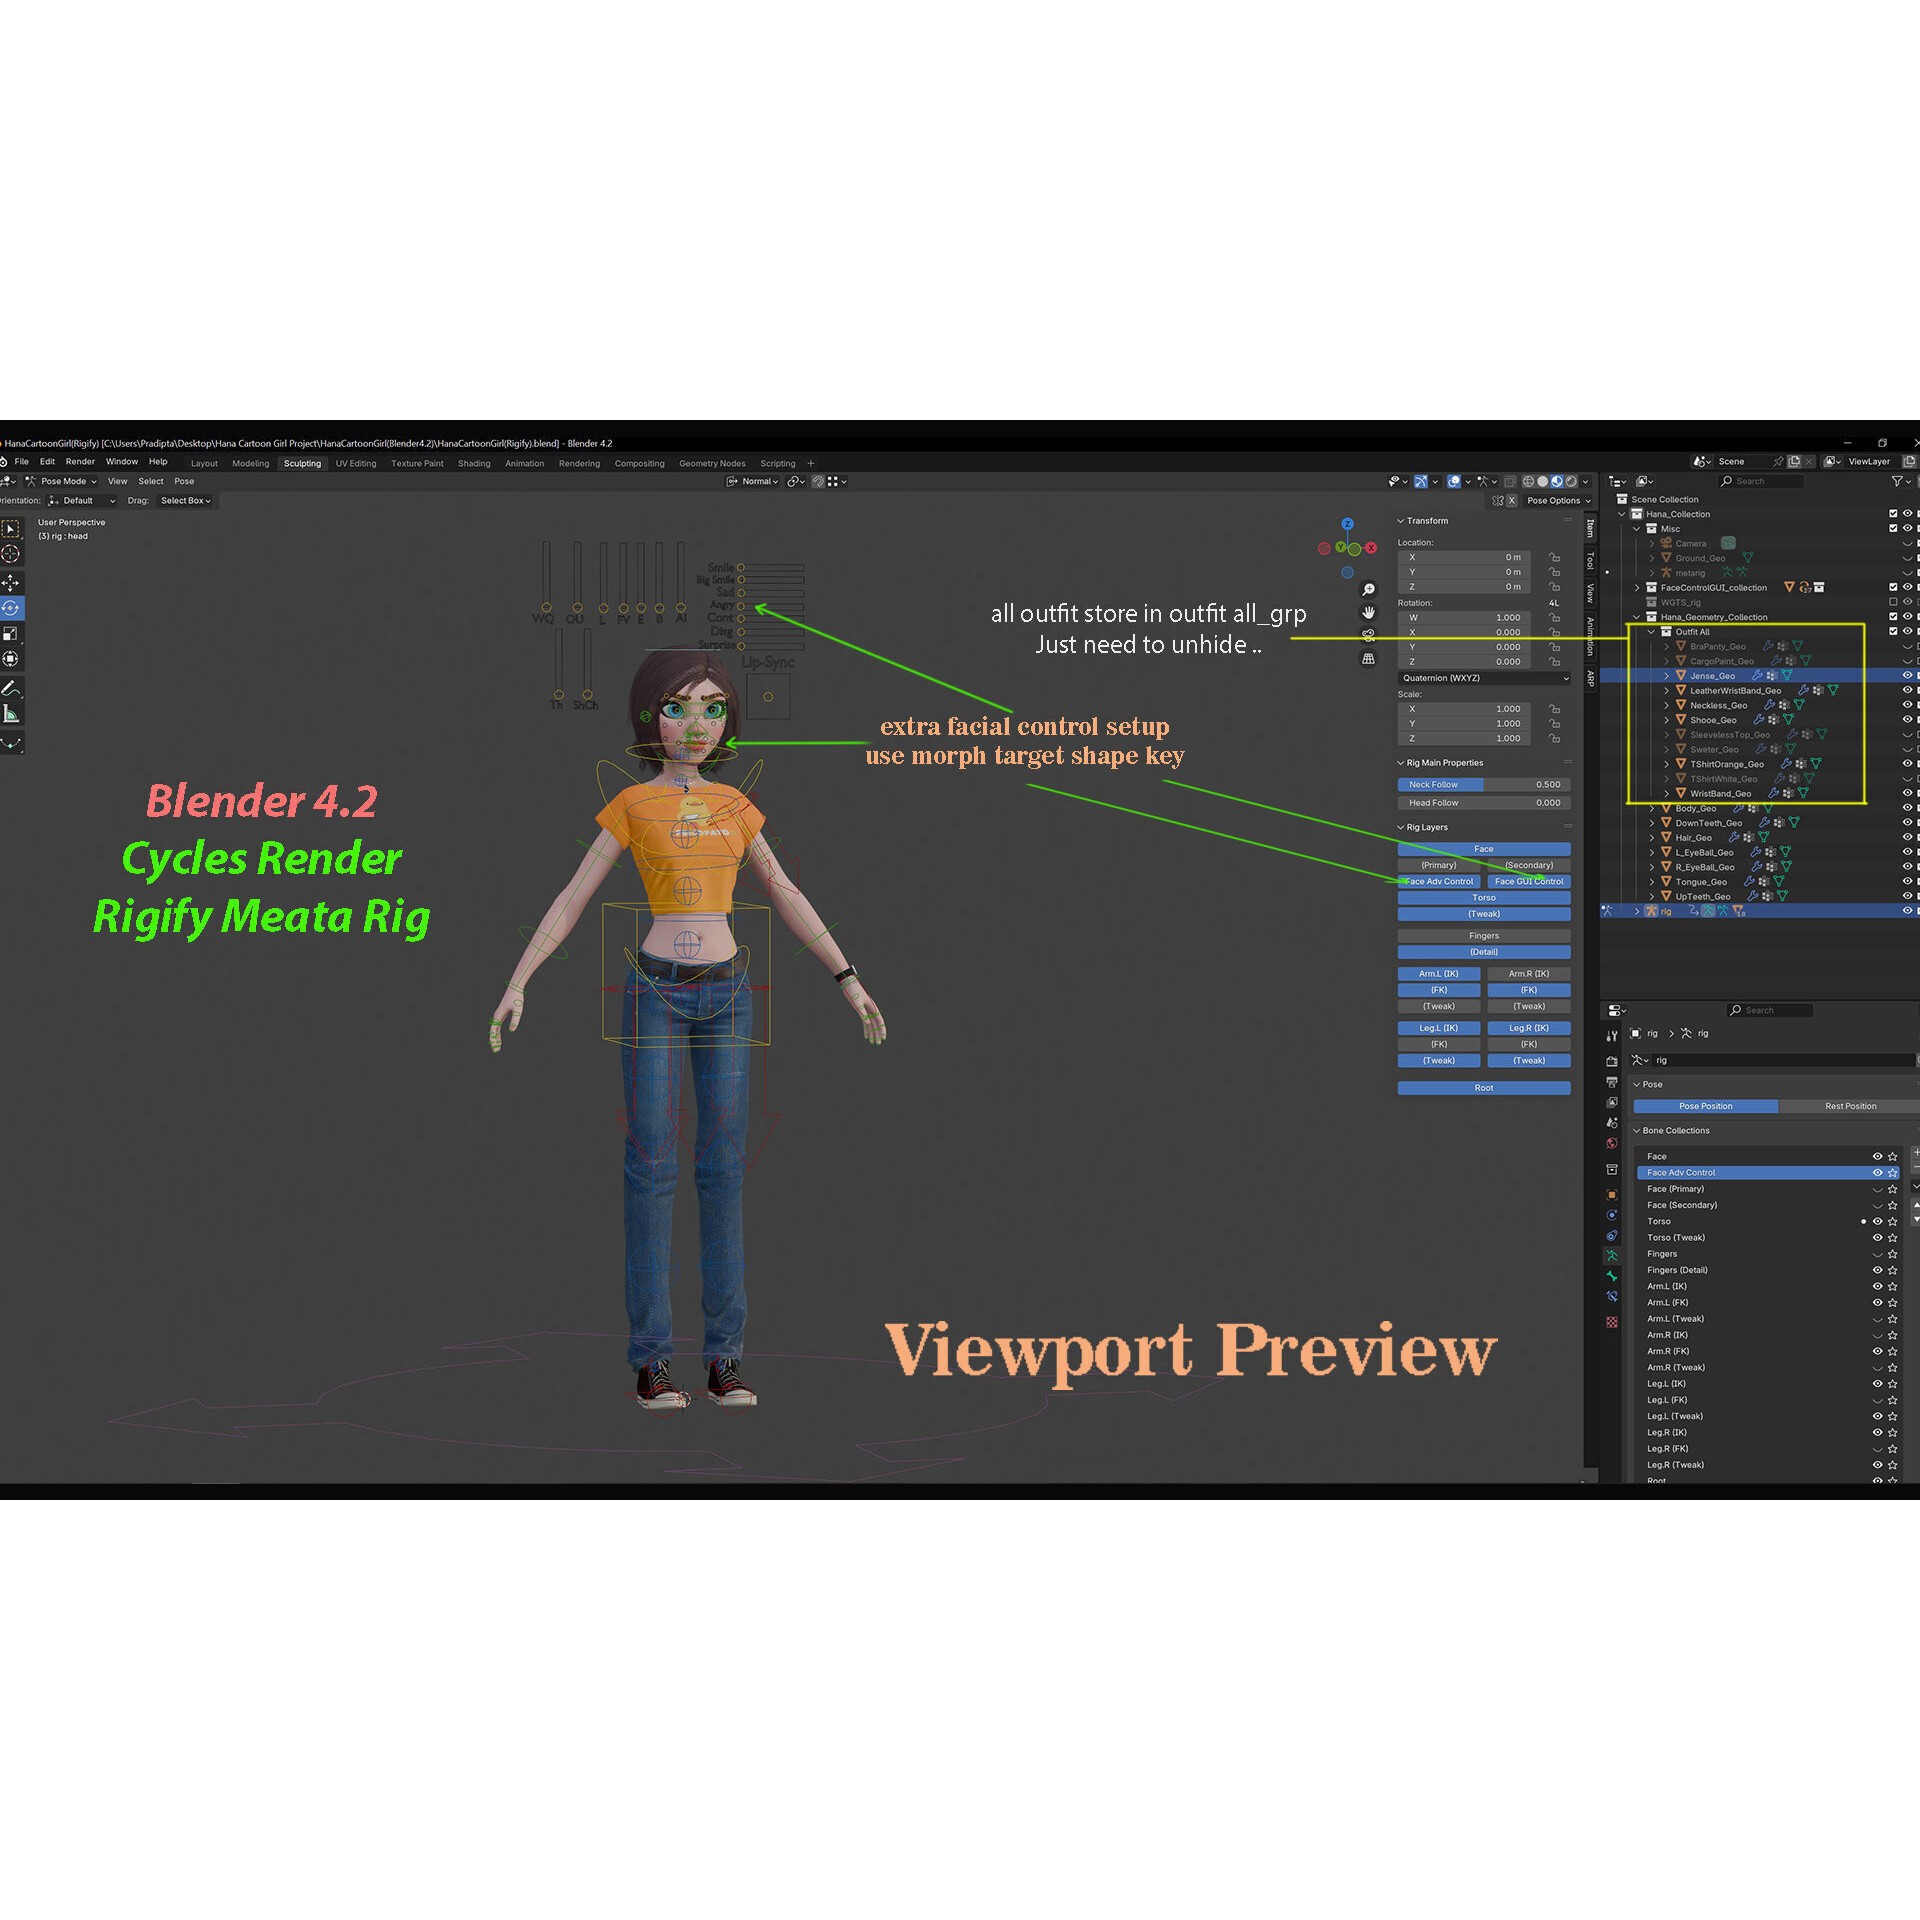The height and width of the screenshot is (1920, 1920).
Task: Collapse the Outfit All collection
Action: 1651,631
